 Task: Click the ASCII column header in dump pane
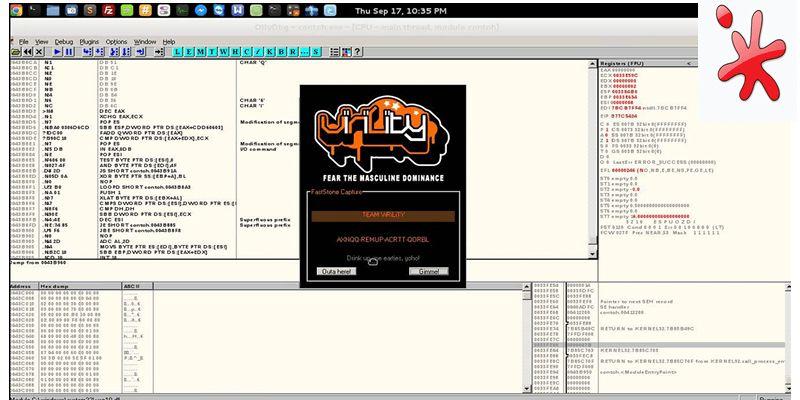click(138, 286)
